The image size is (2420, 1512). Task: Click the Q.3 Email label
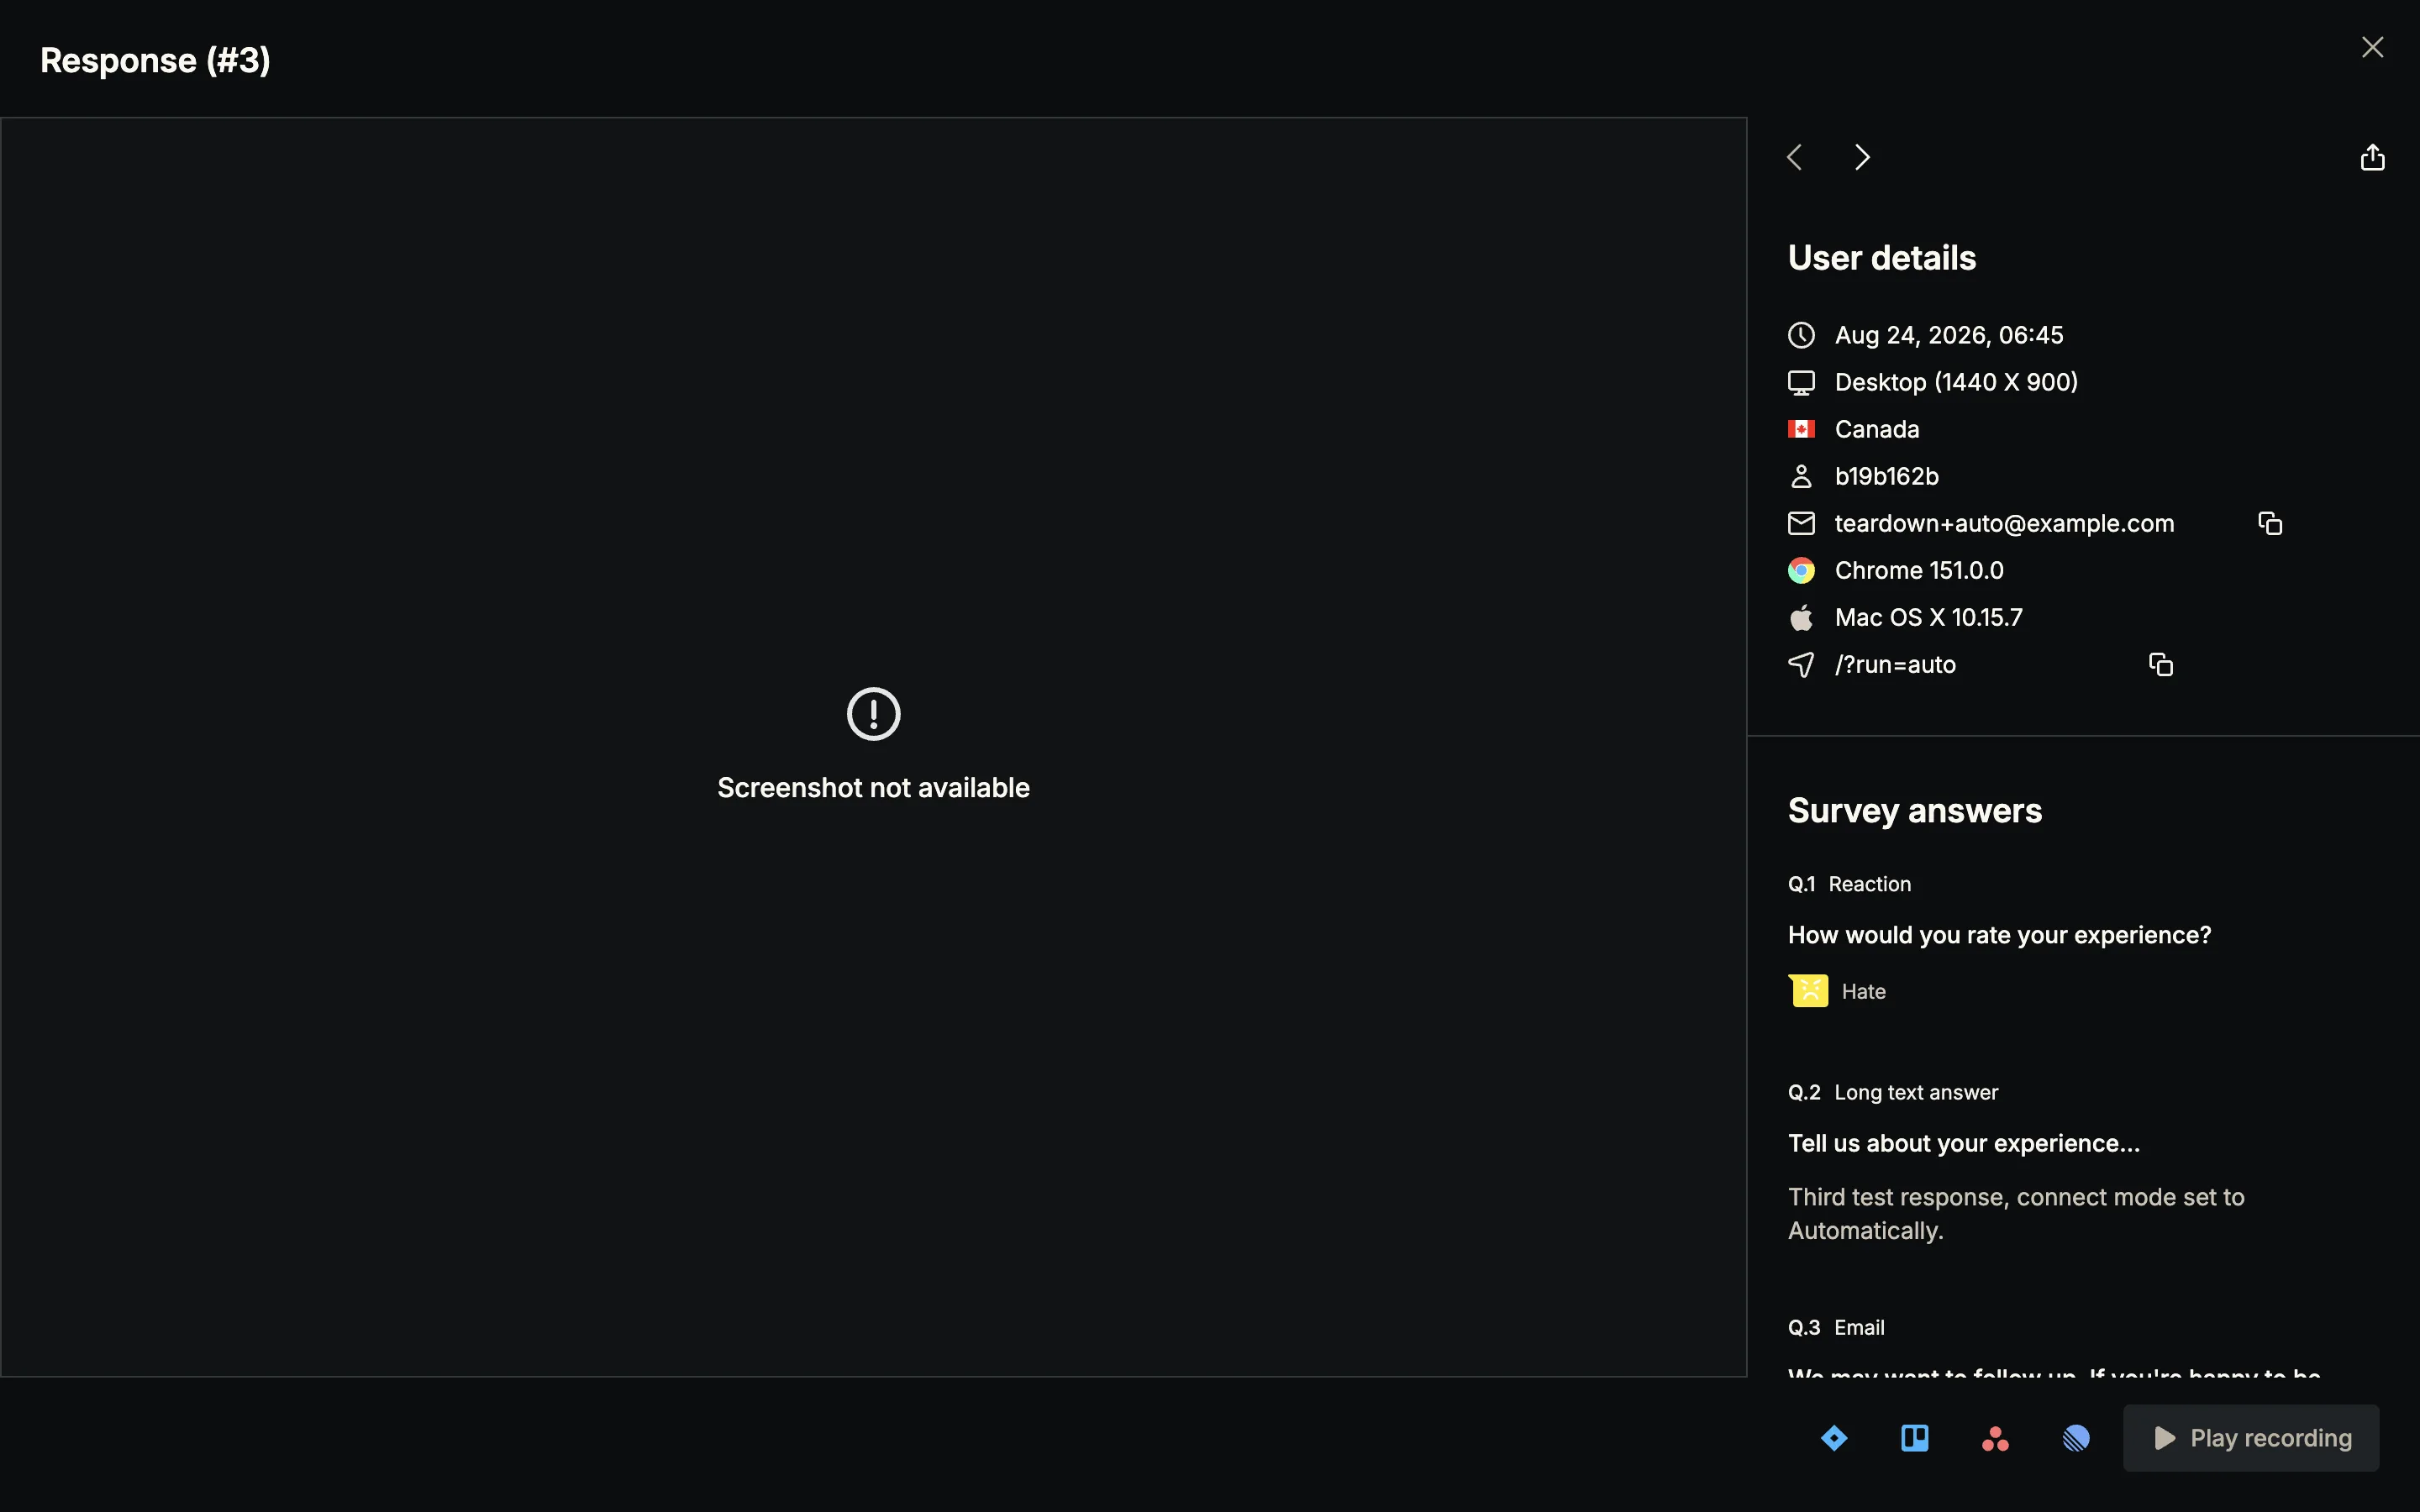click(x=1836, y=1327)
